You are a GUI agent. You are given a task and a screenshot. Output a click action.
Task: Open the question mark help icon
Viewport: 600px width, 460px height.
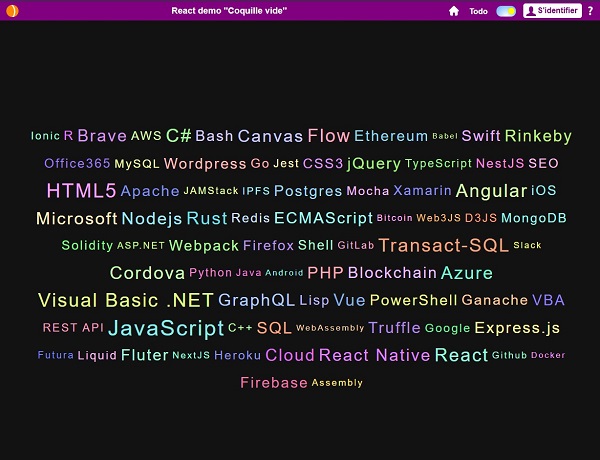coord(590,11)
